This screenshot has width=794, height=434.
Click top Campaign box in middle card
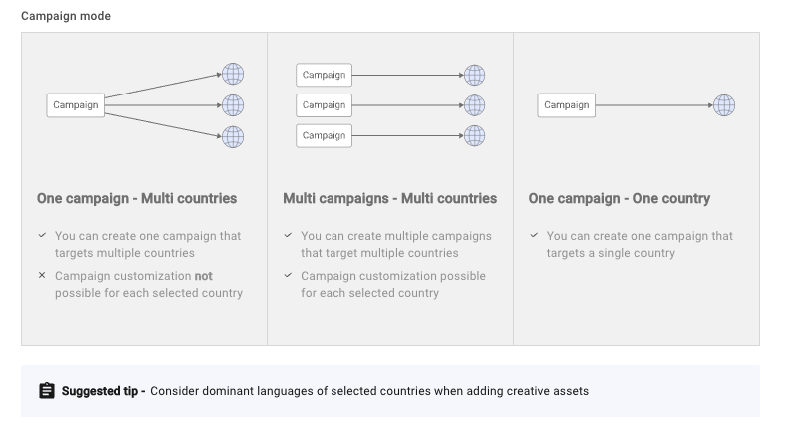click(x=324, y=75)
